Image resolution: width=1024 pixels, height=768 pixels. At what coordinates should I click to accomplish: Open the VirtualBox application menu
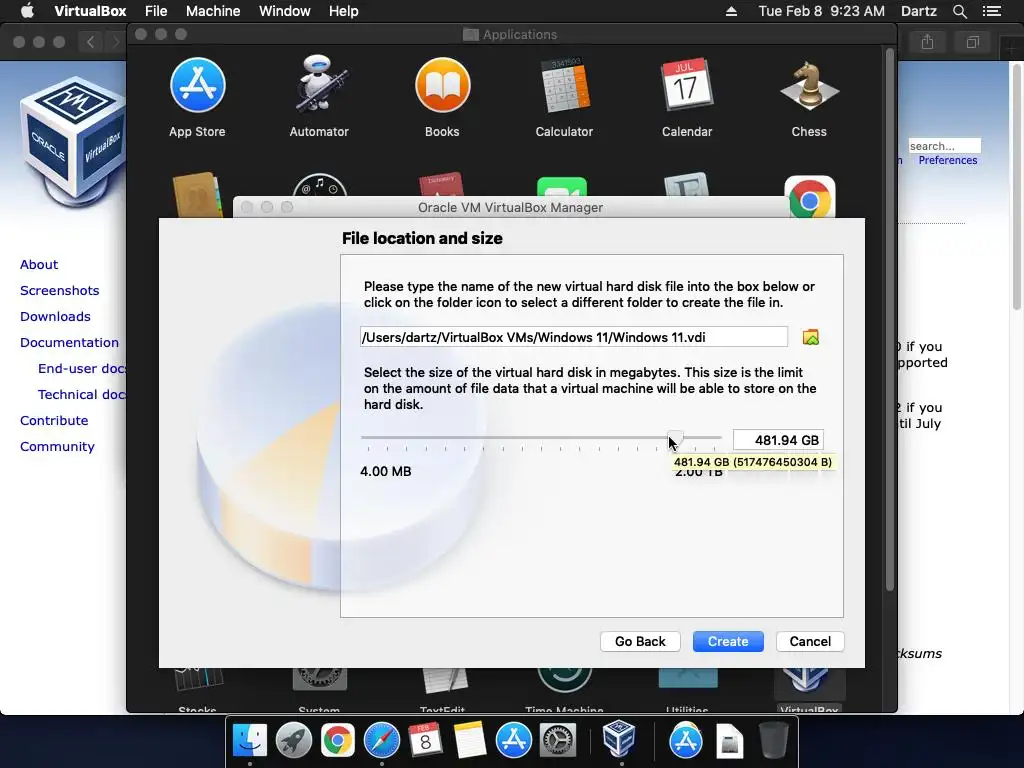click(91, 11)
